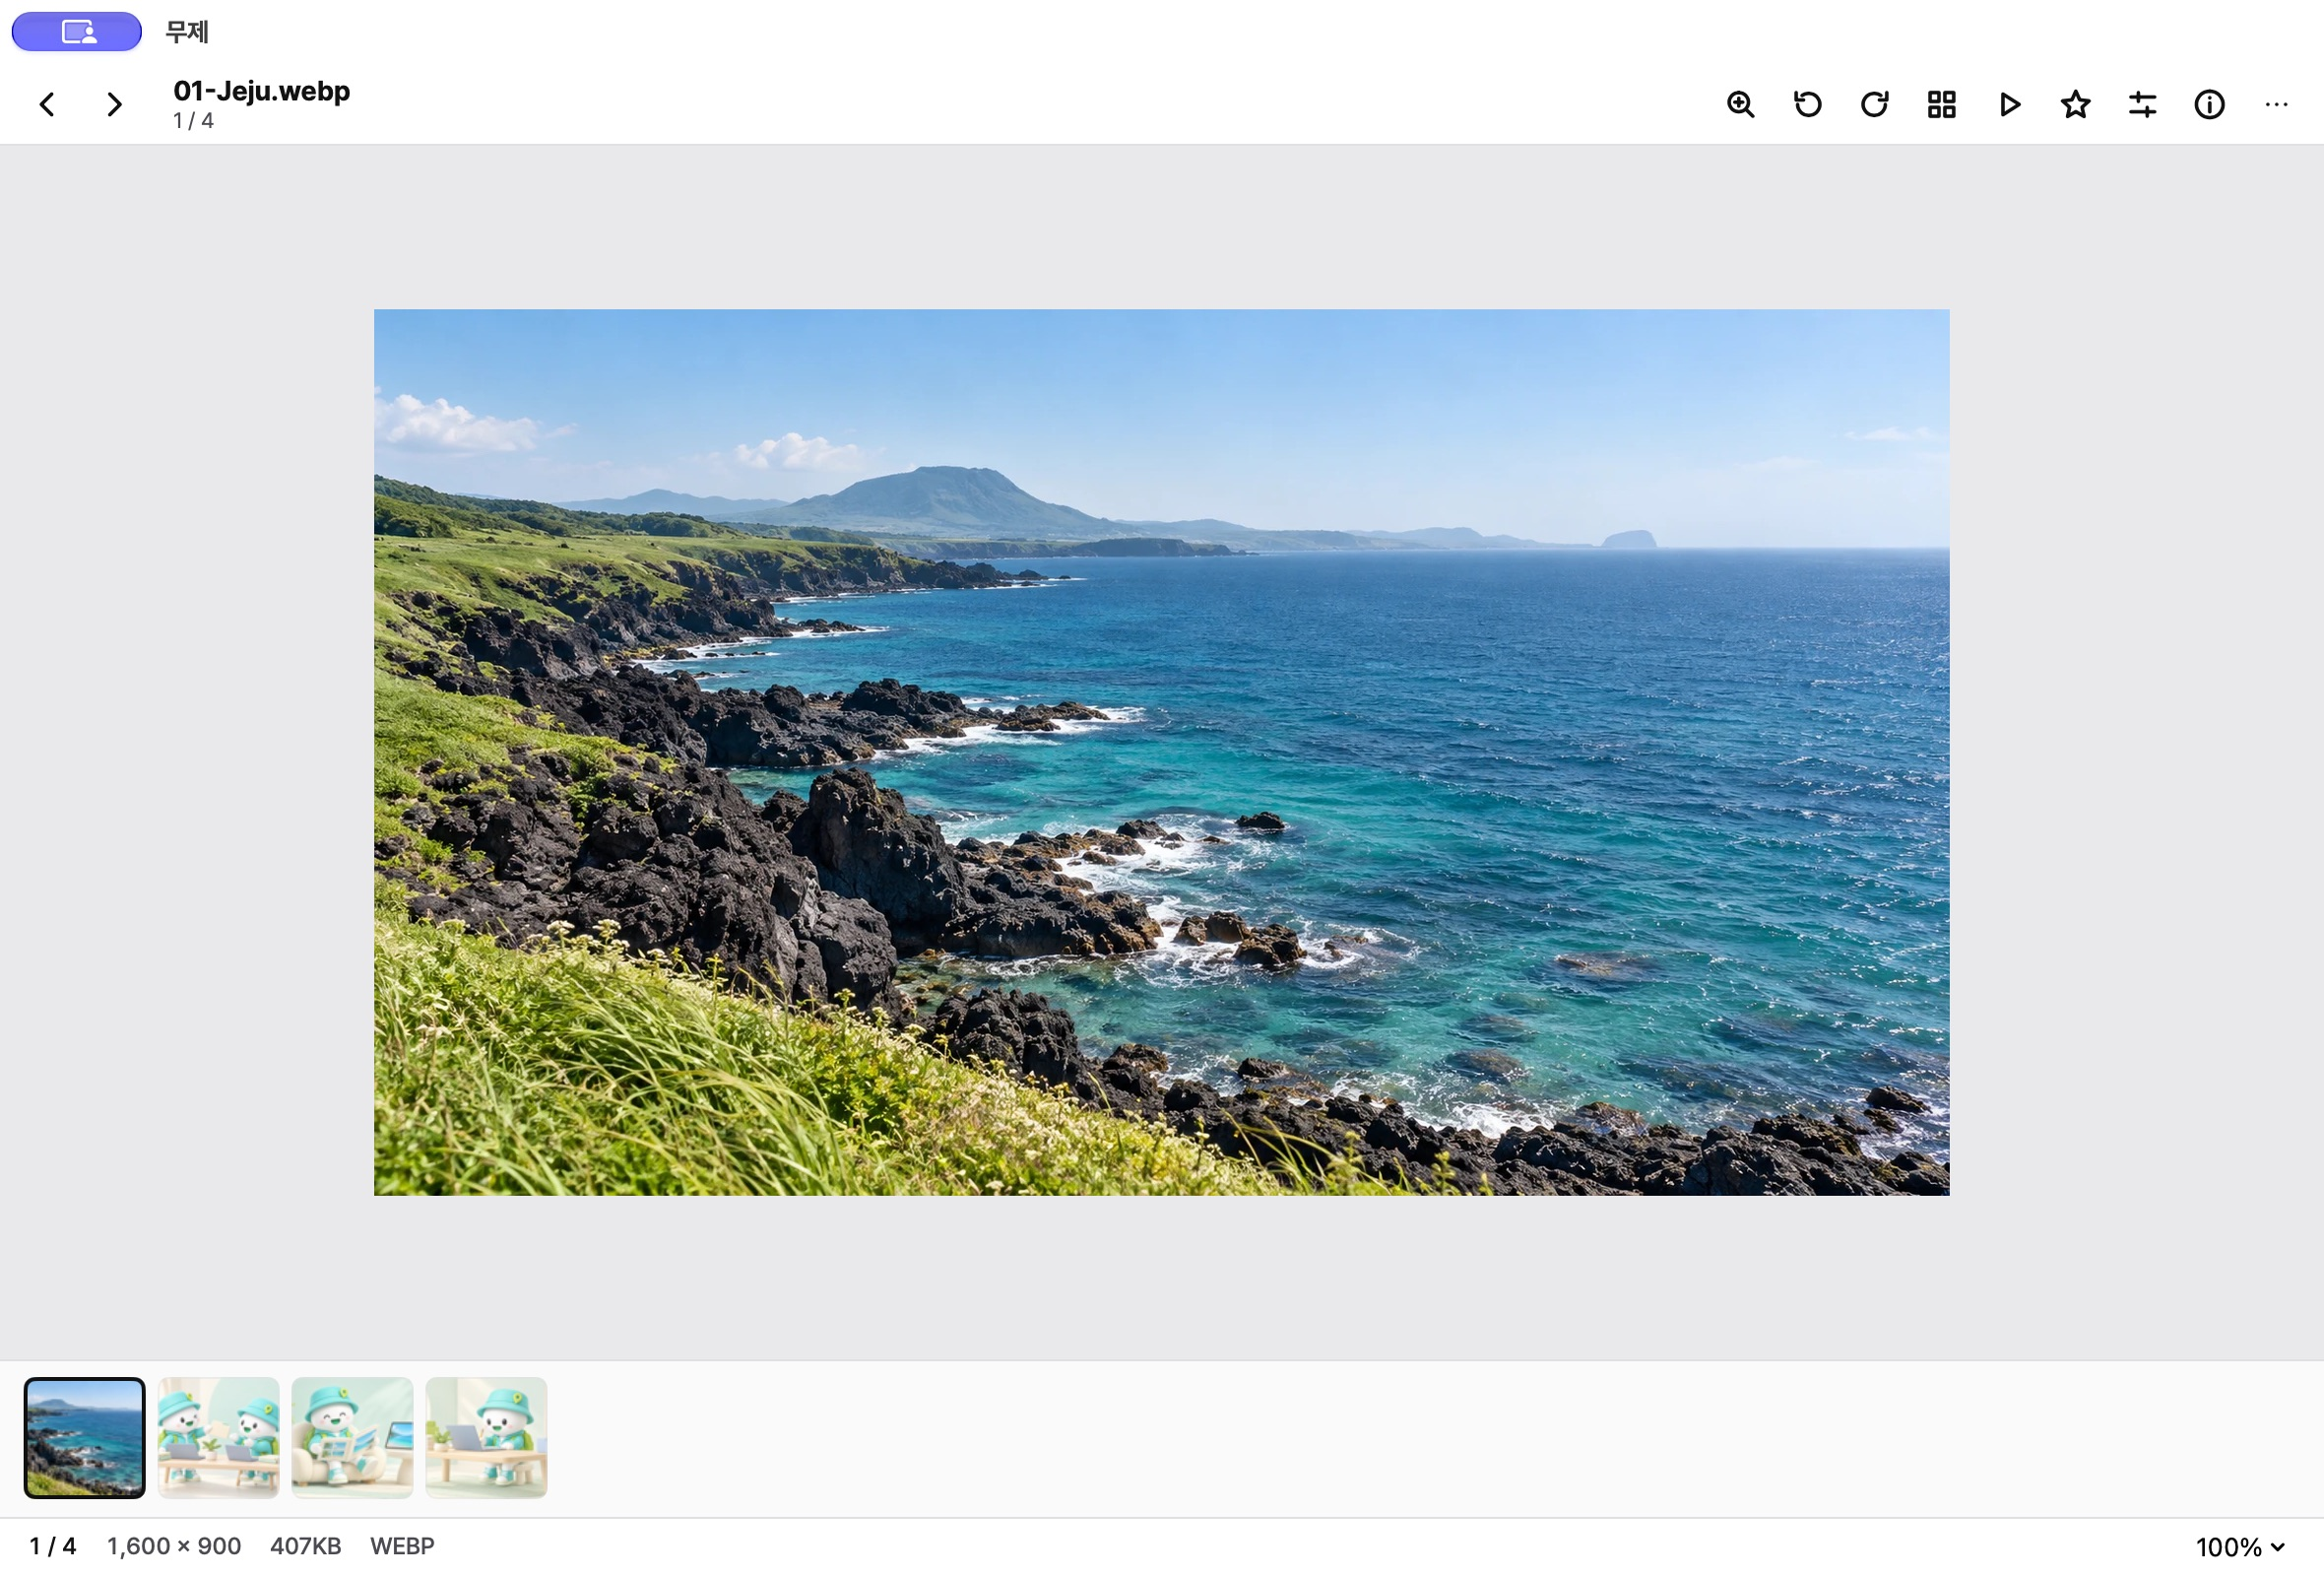Open the image adjustment sliders icon
The height and width of the screenshot is (1576, 2324).
(2142, 104)
